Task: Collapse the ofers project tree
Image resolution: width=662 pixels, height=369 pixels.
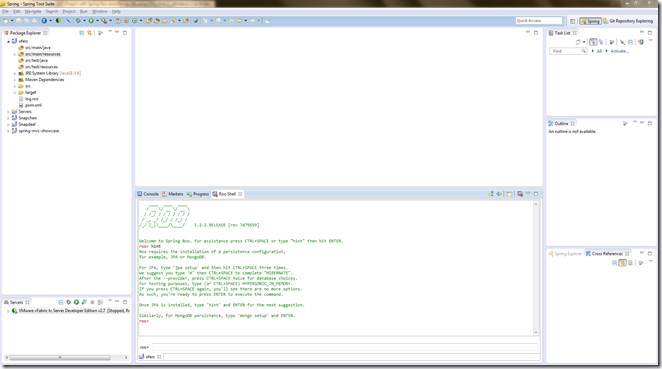Action: tap(8, 41)
